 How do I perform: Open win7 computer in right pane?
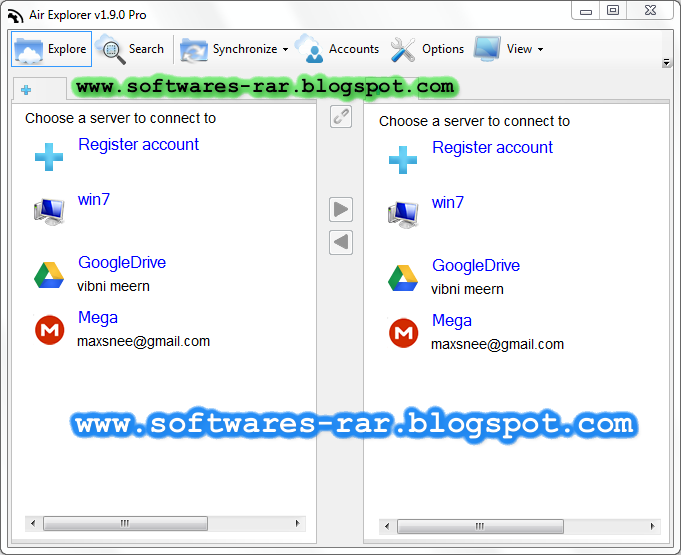point(448,202)
